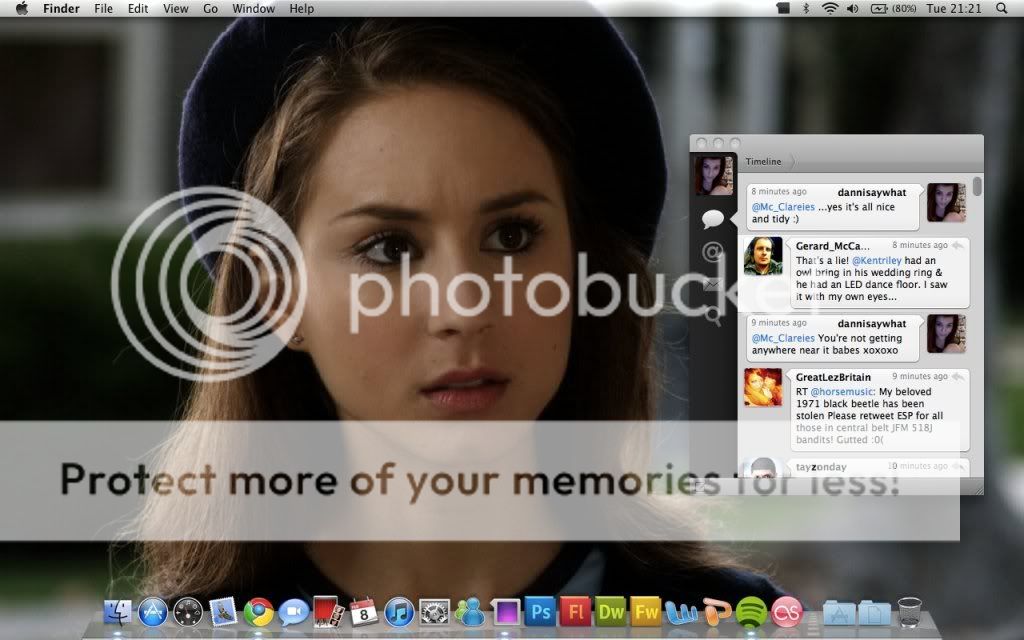Select the Timeline speech bubble icon
The image size is (1024, 640).
(x=712, y=218)
